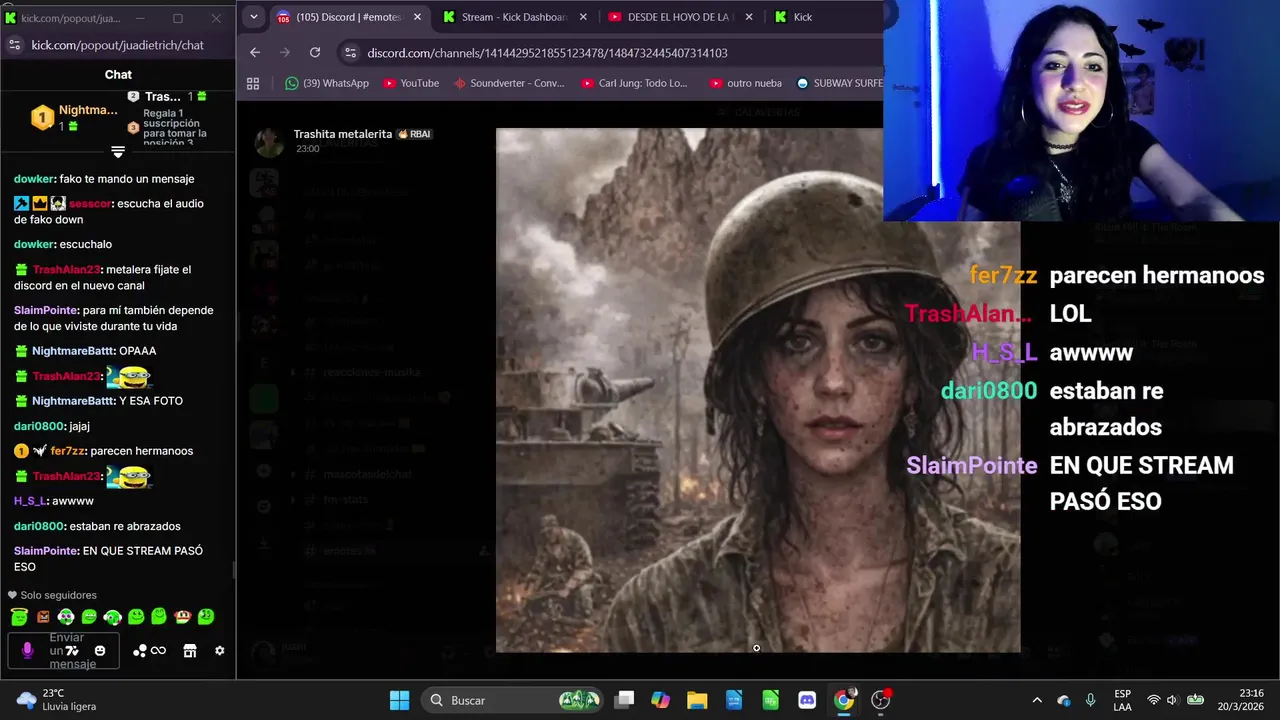Viewport: 1280px width, 720px height.
Task: Open the Discord app from the taskbar
Action: (807, 700)
